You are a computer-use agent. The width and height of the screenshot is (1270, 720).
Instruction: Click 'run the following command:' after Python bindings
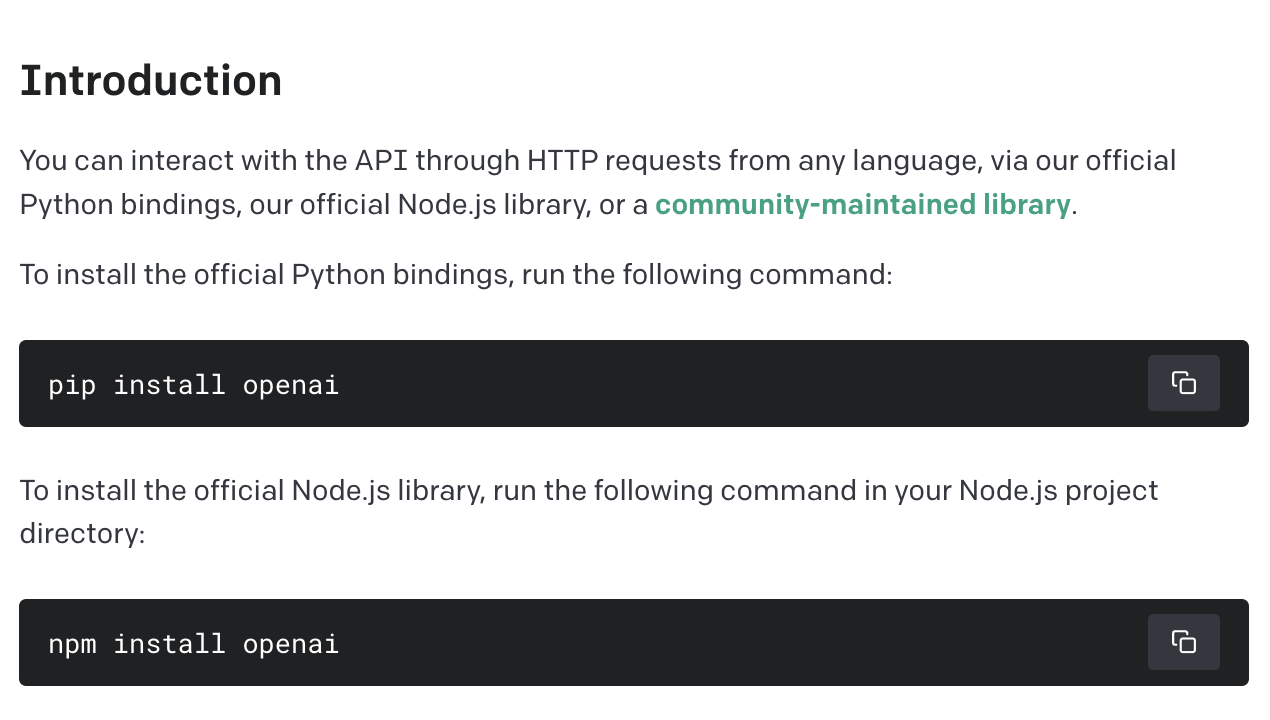click(707, 274)
